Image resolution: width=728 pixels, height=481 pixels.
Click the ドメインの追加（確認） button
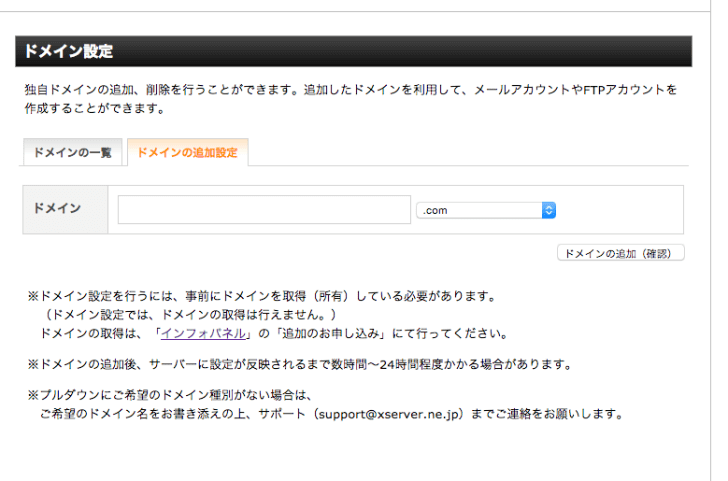(620, 253)
